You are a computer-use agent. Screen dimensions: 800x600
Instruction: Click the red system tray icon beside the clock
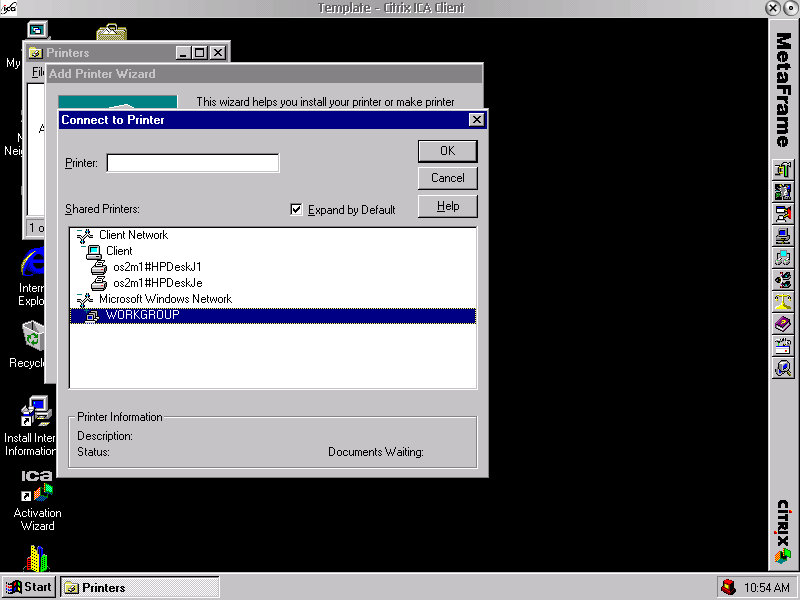pos(729,587)
